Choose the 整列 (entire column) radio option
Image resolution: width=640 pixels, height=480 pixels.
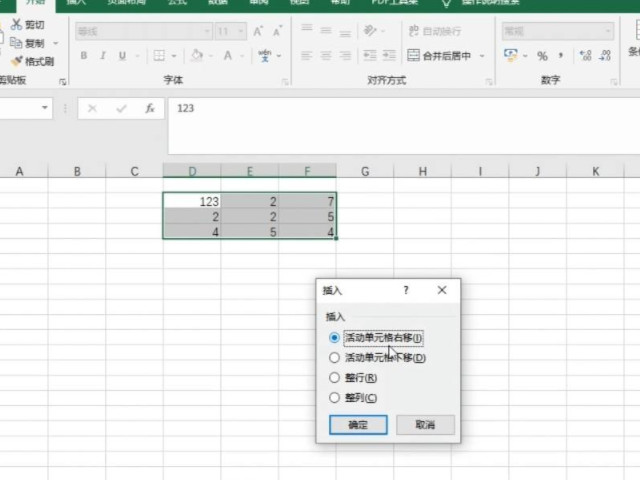(x=335, y=398)
